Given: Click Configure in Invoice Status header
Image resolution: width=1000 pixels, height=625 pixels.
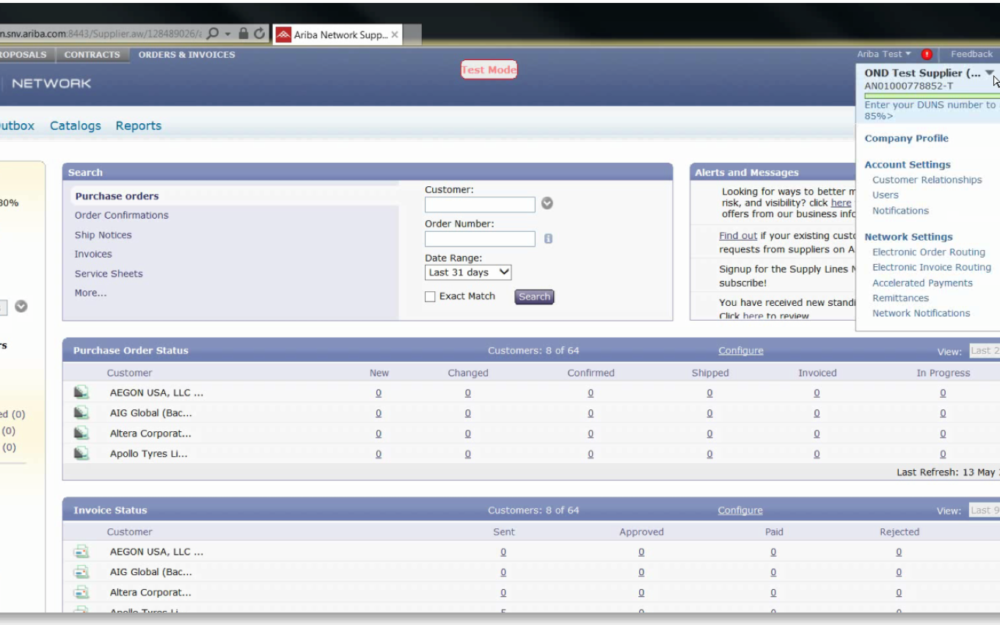Looking at the screenshot, I should tap(740, 510).
